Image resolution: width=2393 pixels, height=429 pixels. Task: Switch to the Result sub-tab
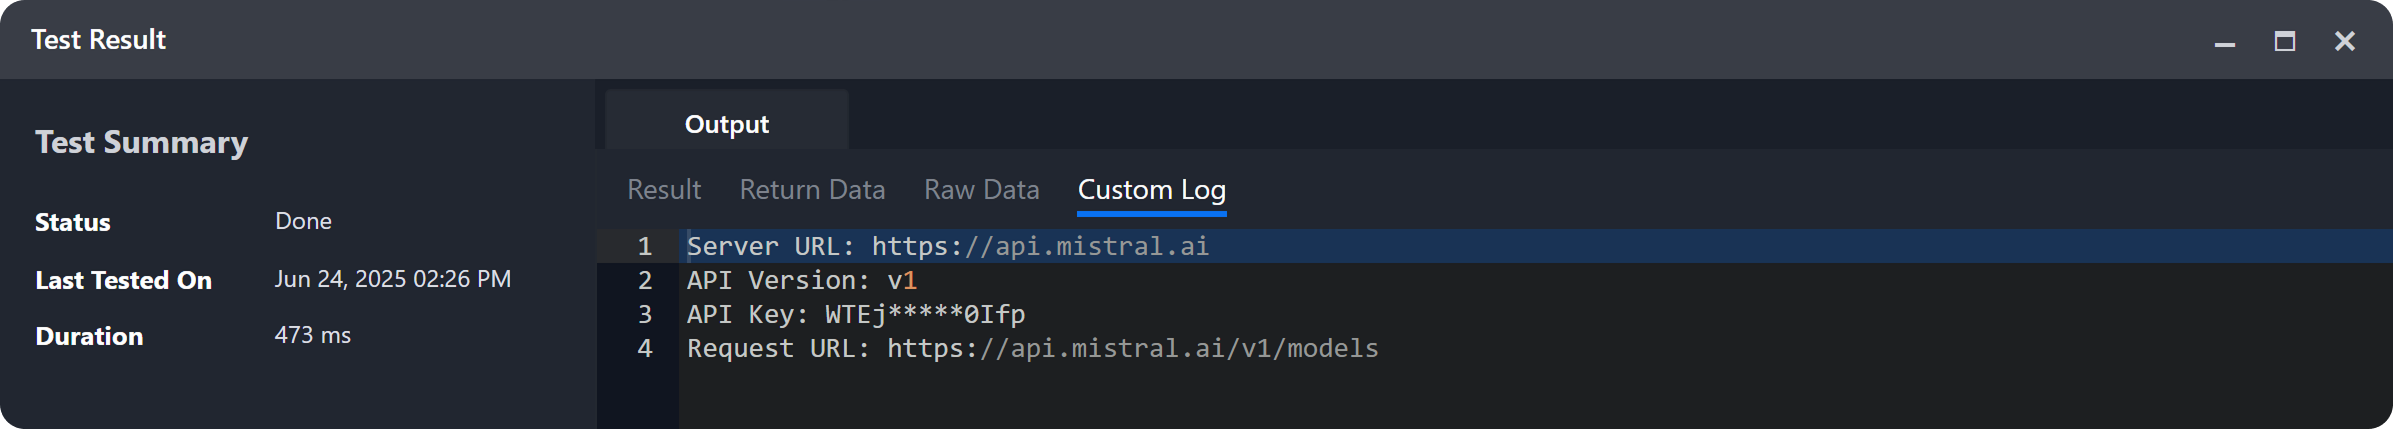tap(664, 189)
